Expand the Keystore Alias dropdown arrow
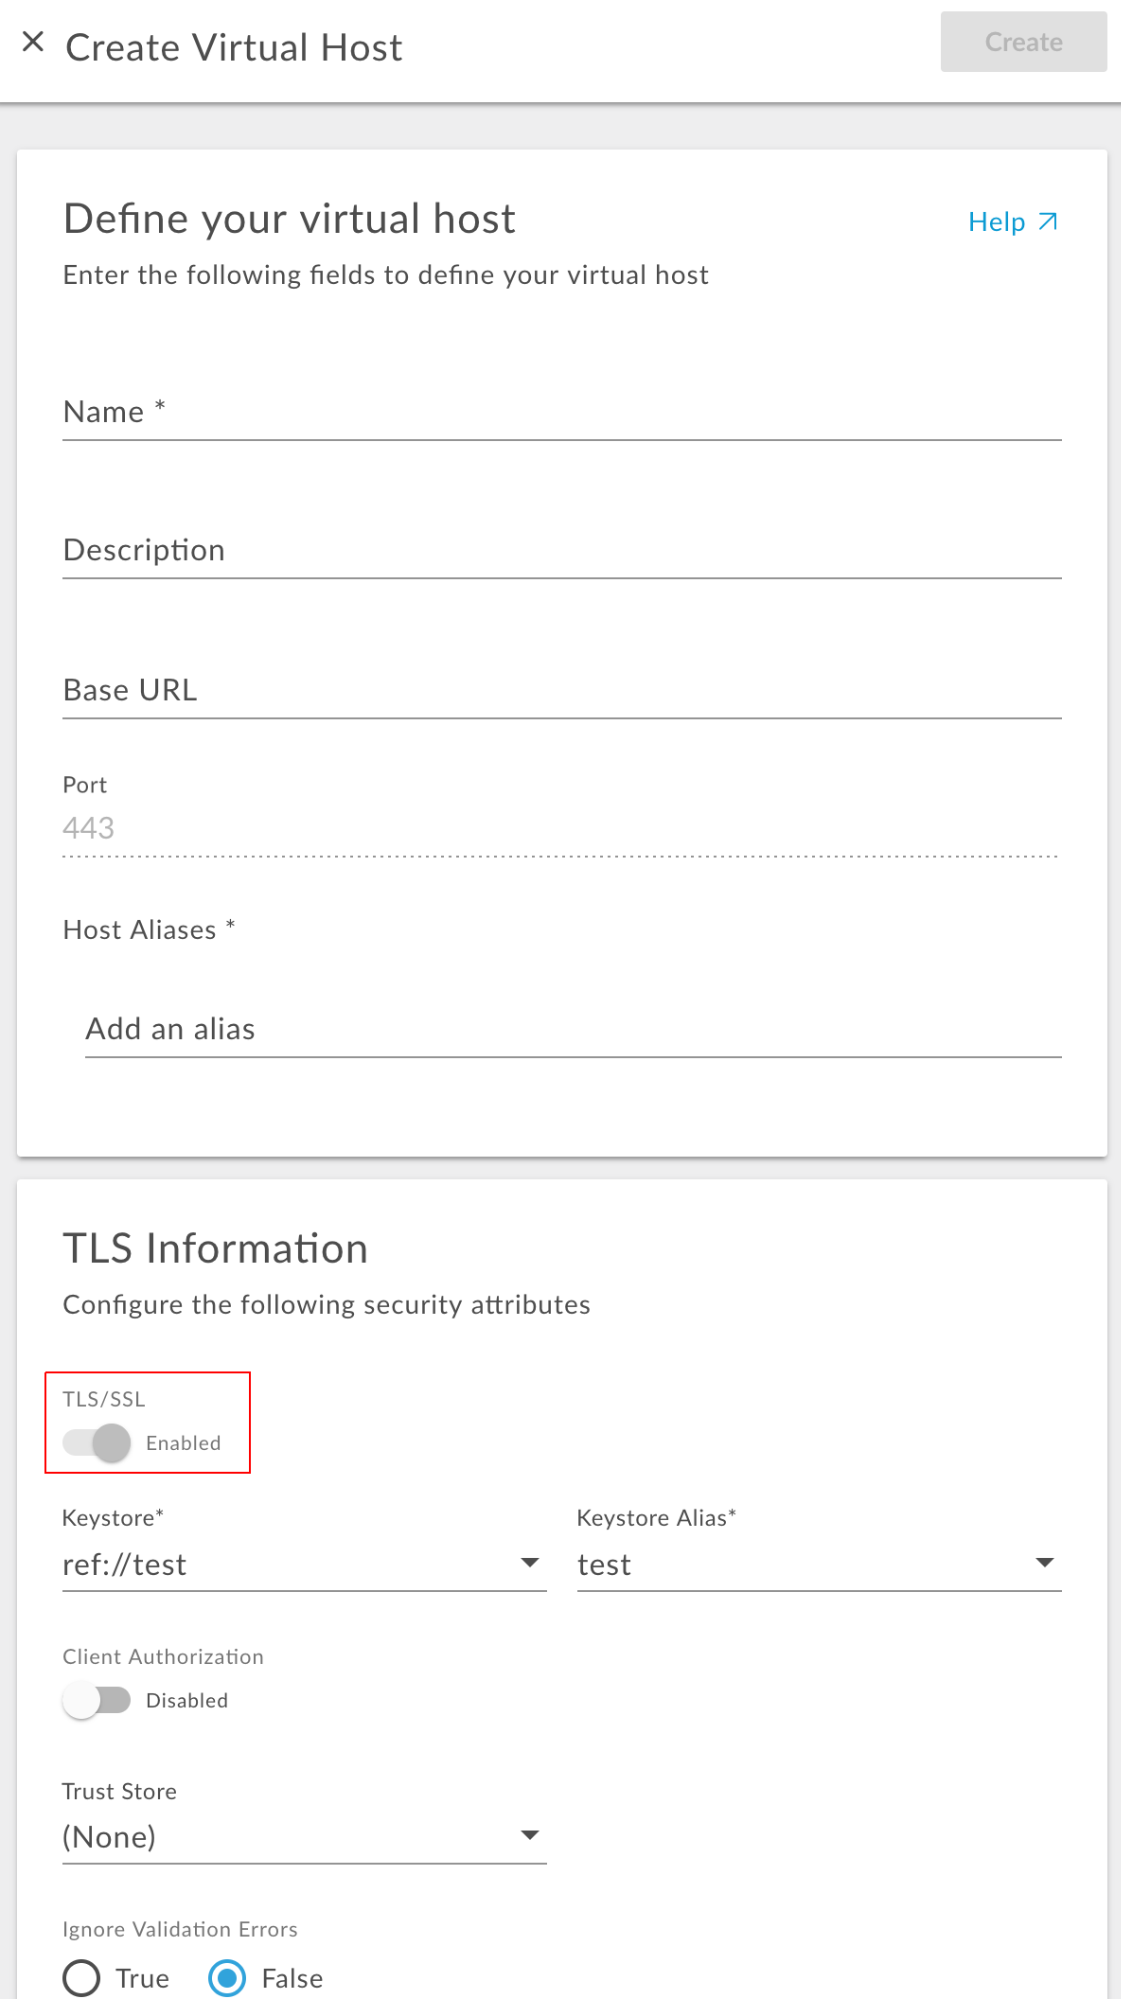Screen dimensions: 1121x1999 point(1045,1563)
